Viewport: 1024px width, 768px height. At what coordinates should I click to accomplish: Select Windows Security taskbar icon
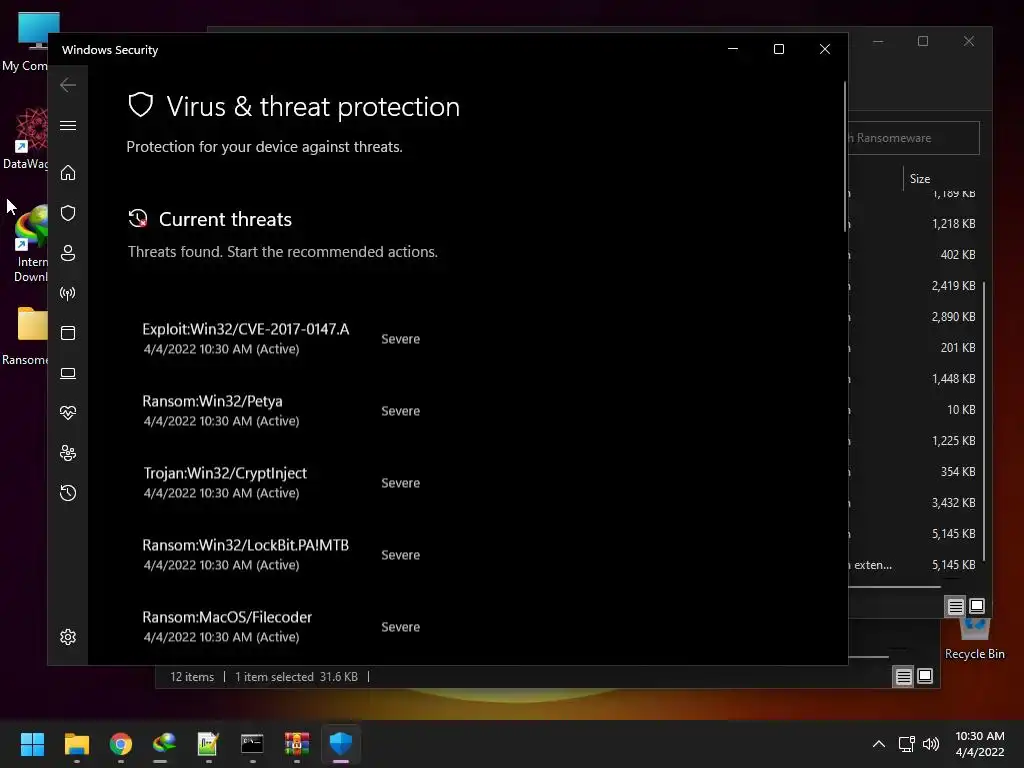tap(341, 744)
